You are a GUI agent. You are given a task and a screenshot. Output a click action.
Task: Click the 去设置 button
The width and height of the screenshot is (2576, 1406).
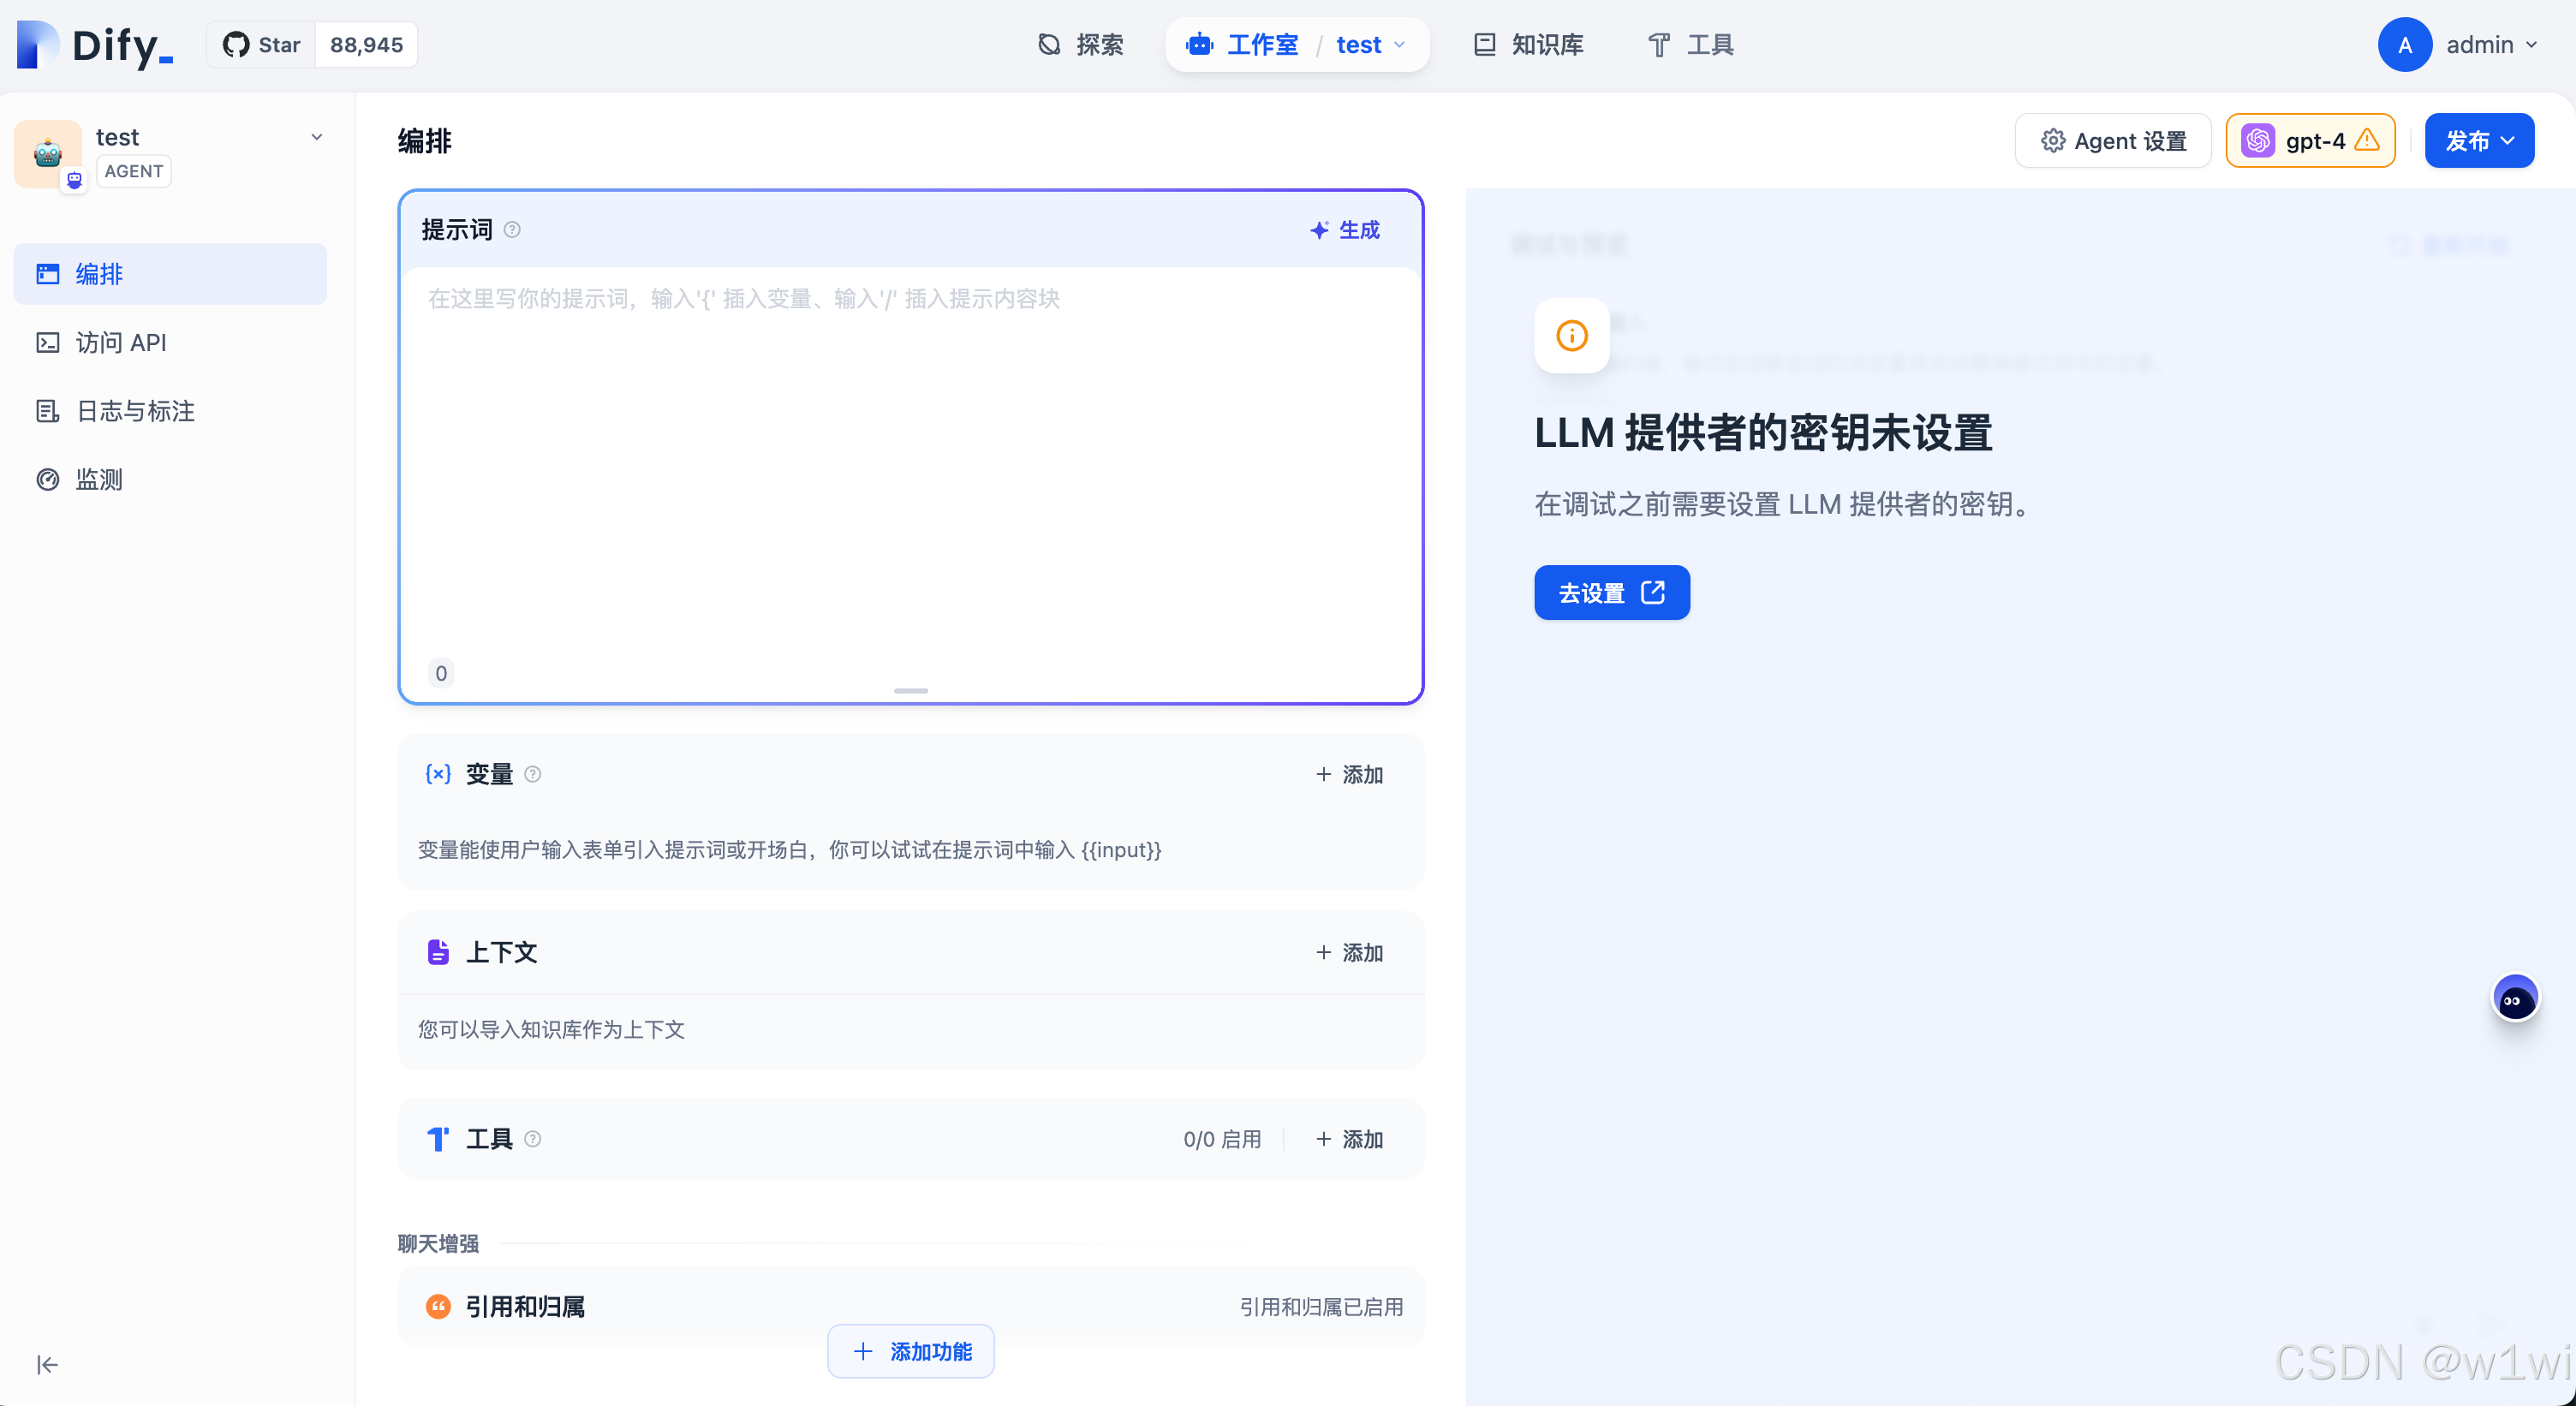coord(1610,592)
